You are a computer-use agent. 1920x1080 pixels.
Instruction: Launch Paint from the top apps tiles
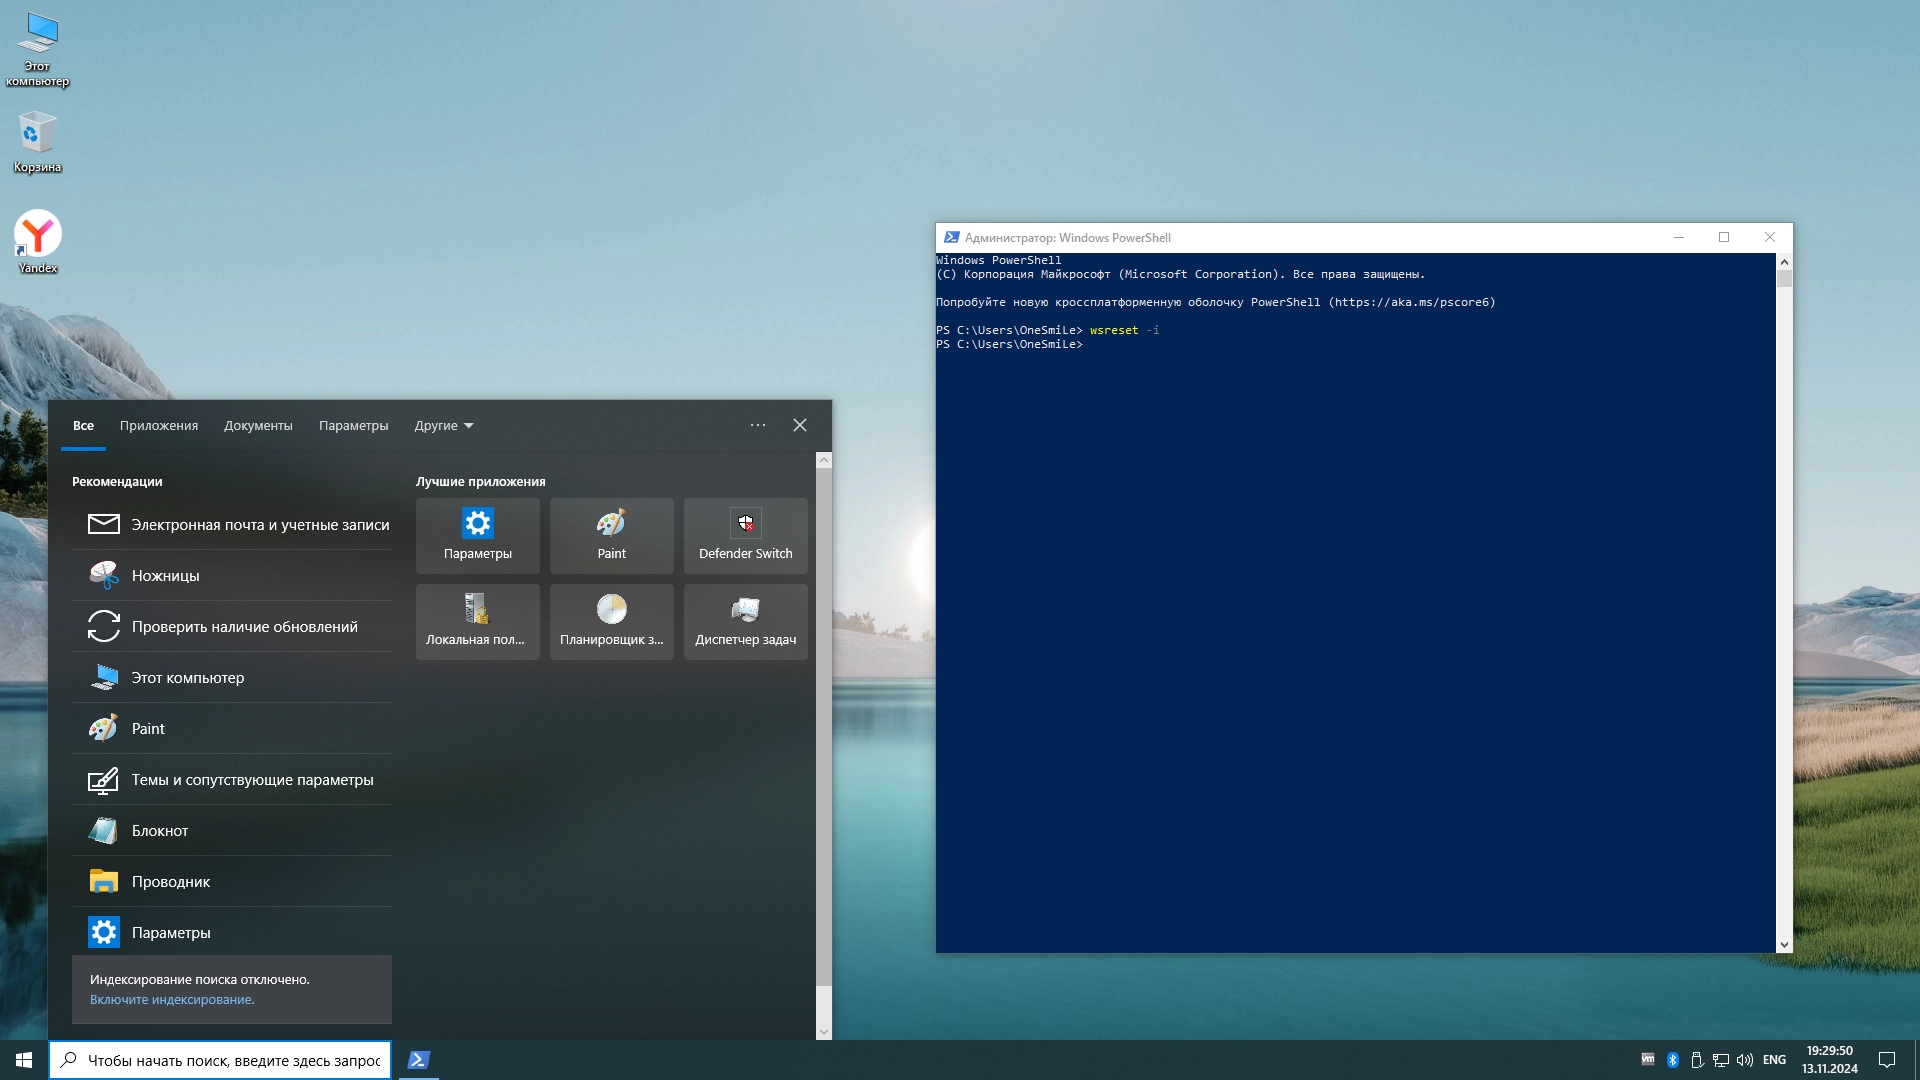point(611,535)
